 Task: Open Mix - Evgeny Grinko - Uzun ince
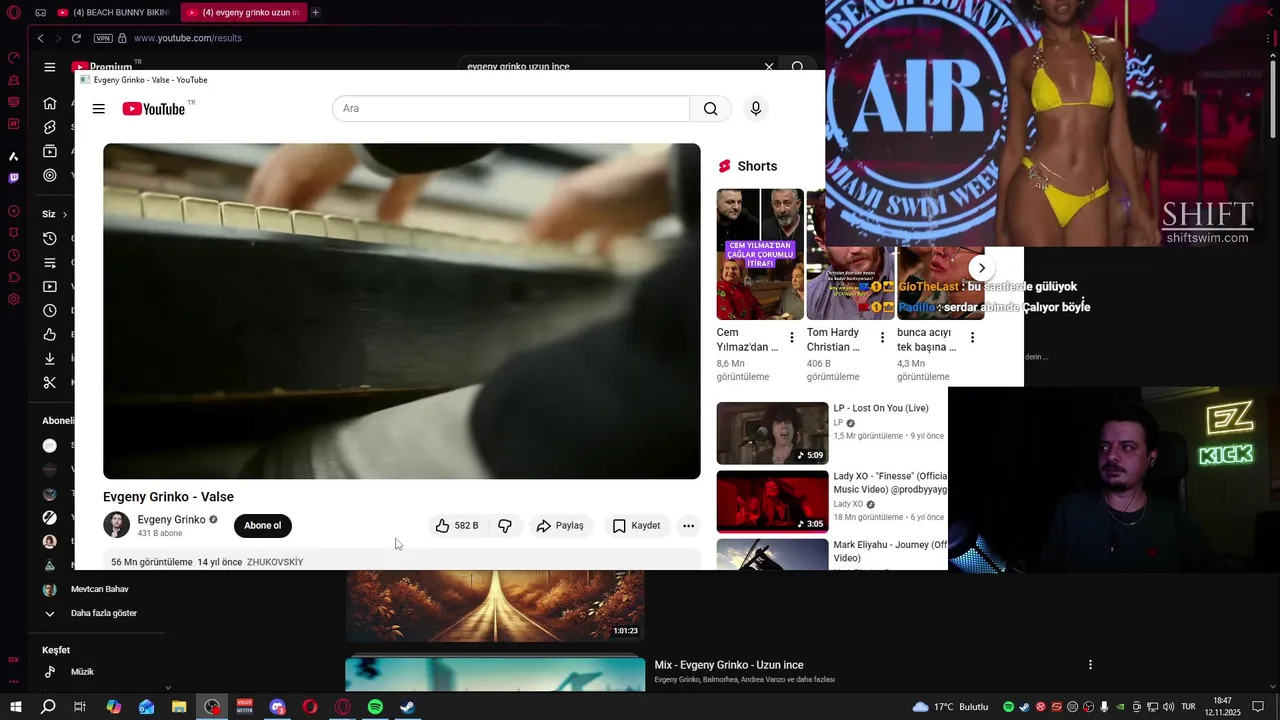pos(729,665)
